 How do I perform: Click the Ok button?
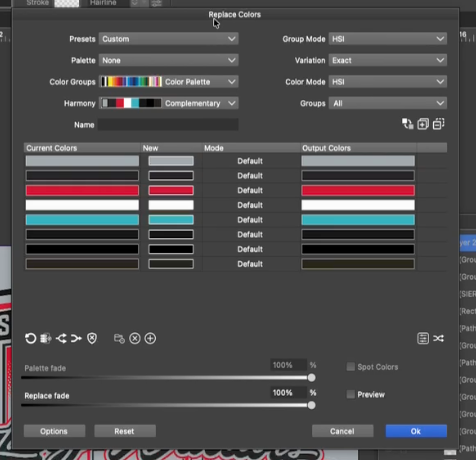pos(416,431)
